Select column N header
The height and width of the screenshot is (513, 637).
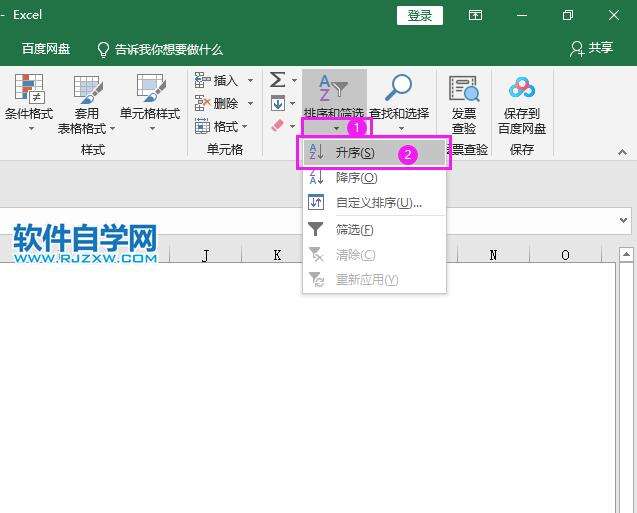point(493,255)
